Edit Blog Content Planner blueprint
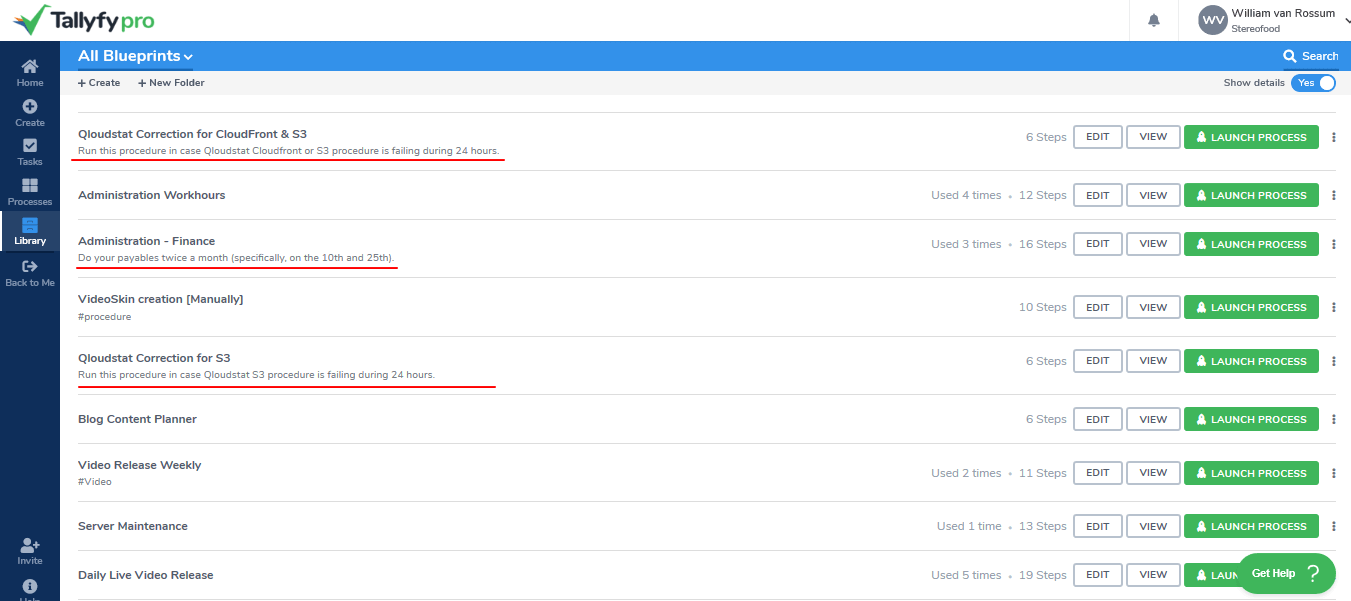 [x=1098, y=419]
